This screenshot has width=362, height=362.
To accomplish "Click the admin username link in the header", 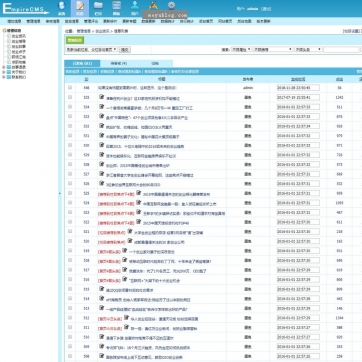I will click(x=253, y=9).
